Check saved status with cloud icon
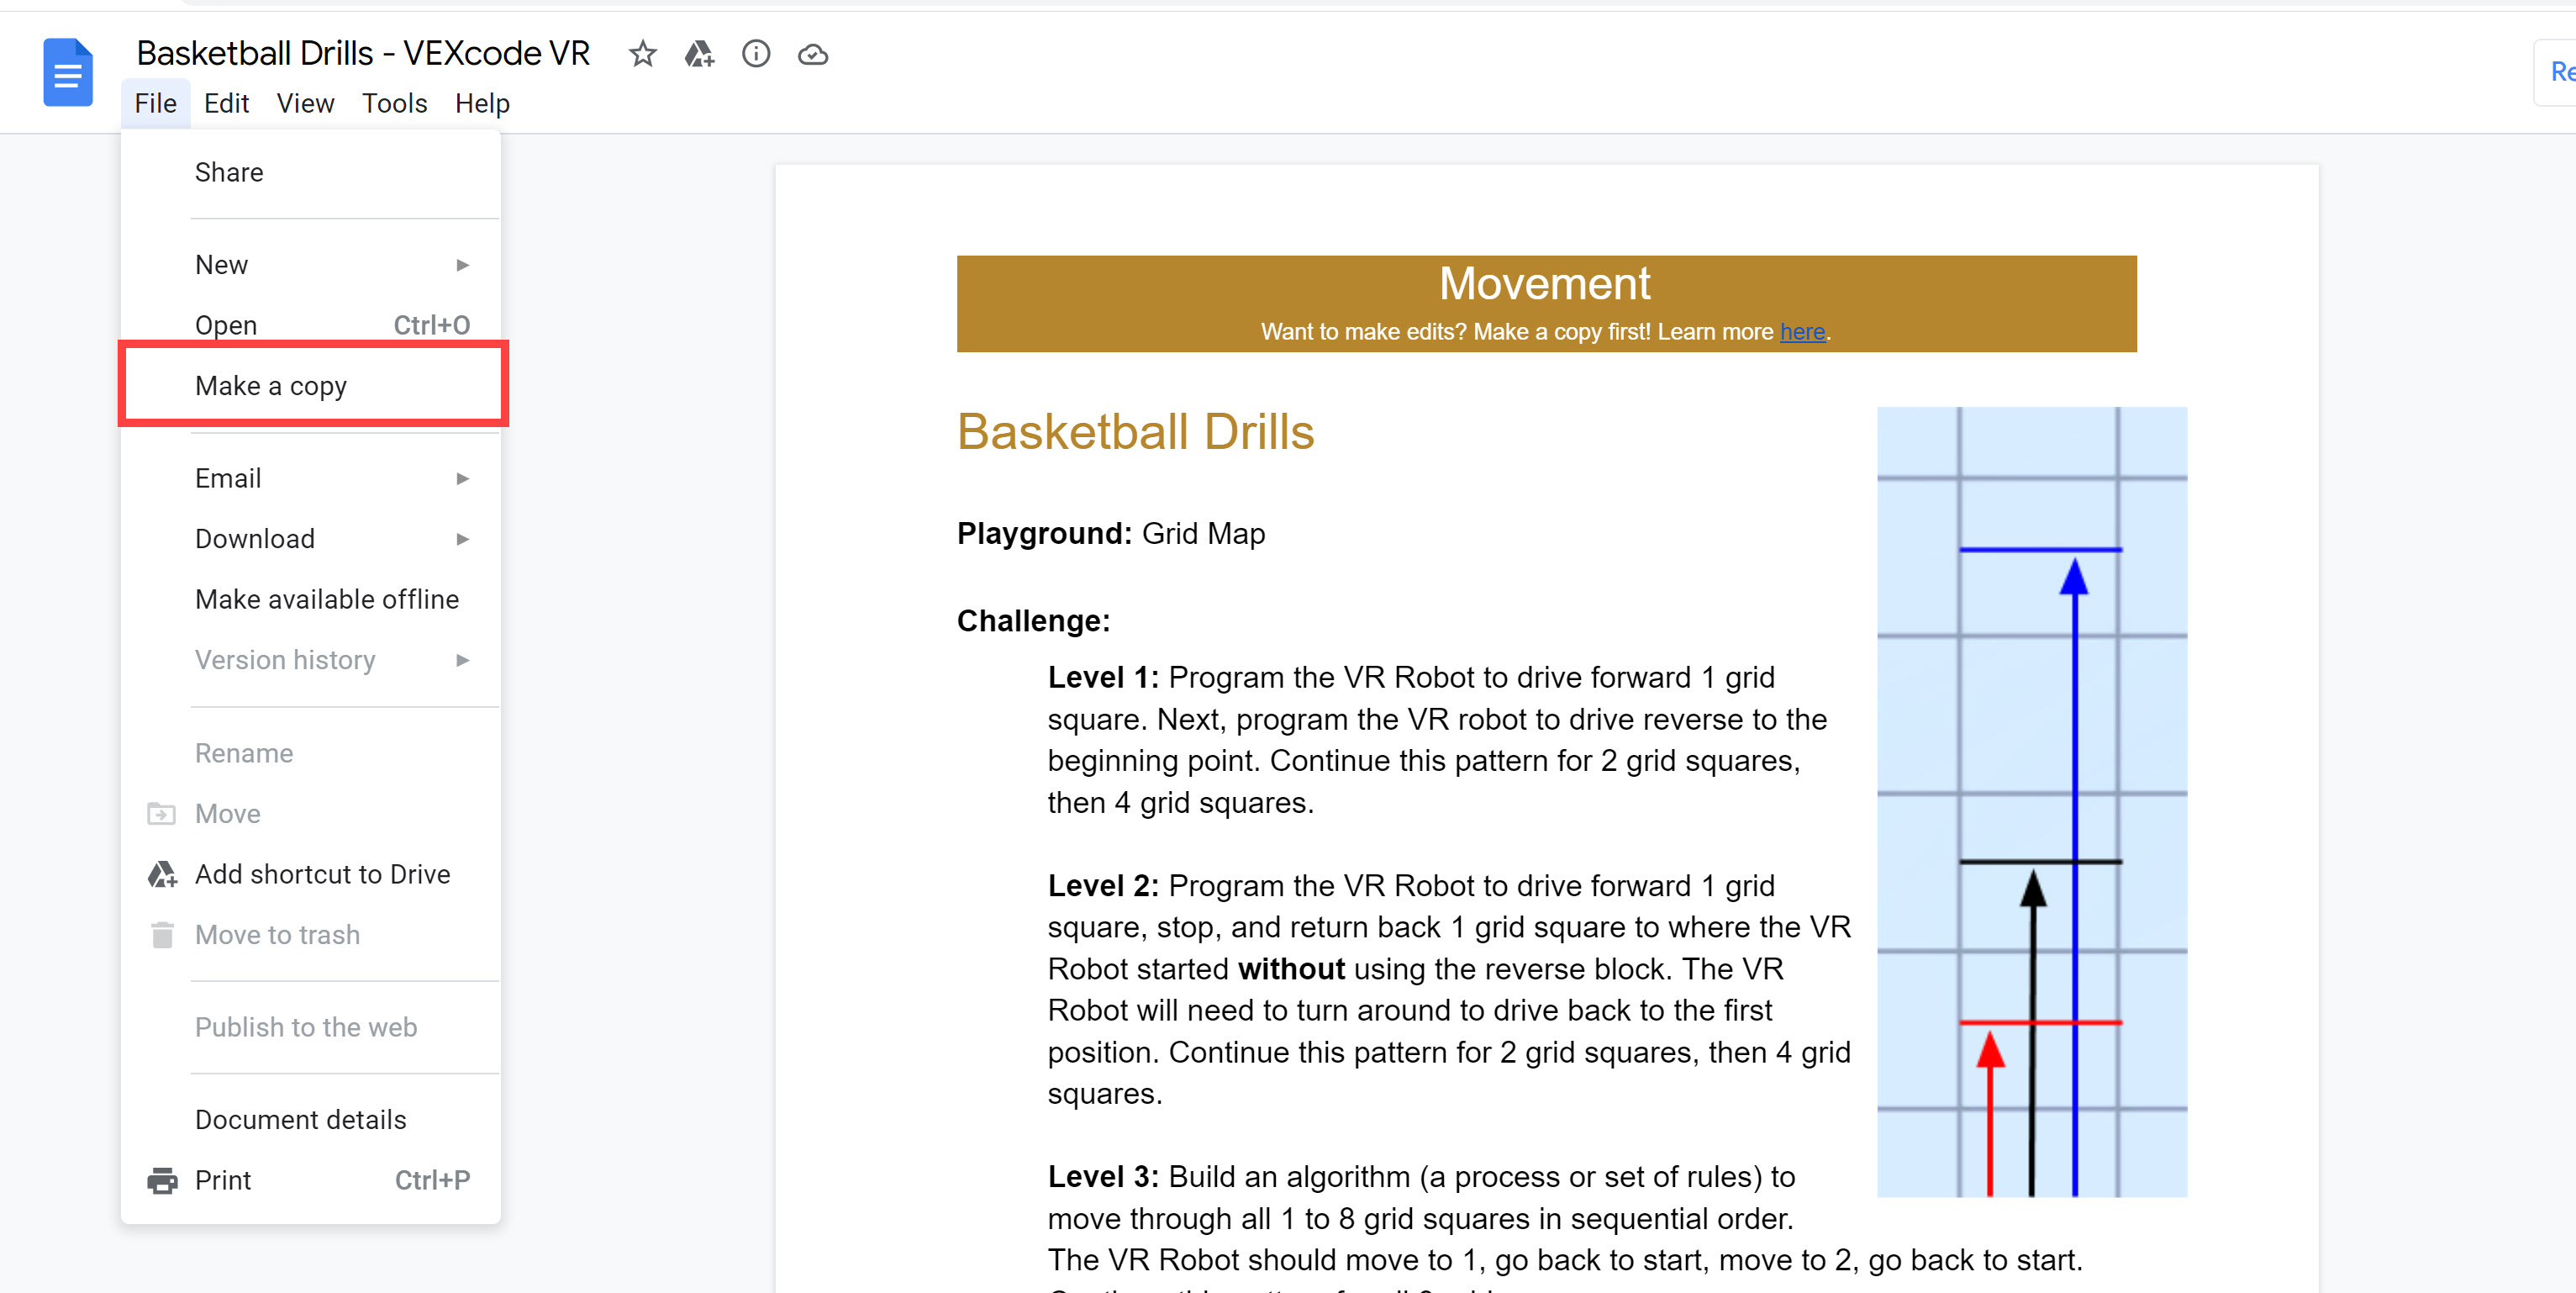 click(813, 54)
